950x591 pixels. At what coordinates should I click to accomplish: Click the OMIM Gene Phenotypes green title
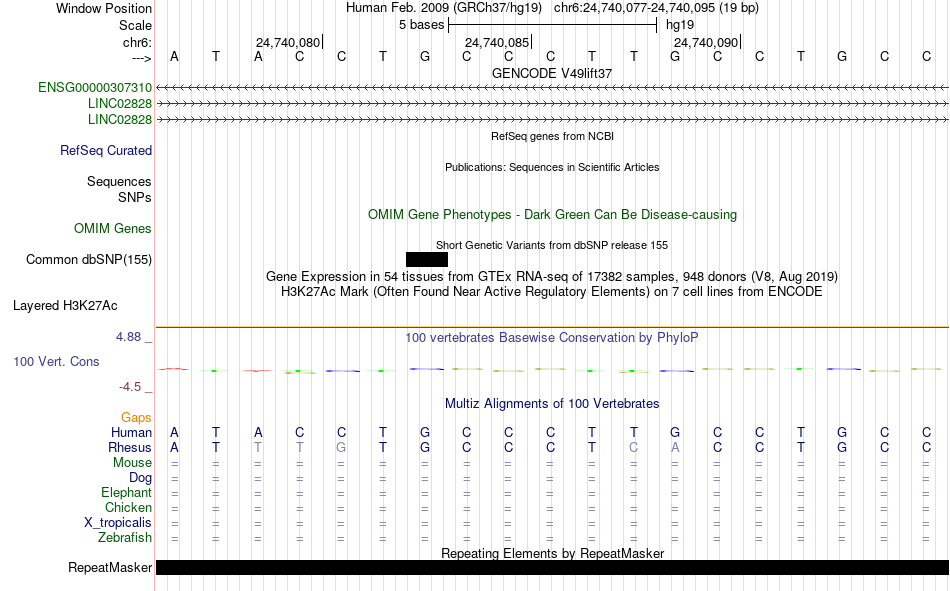(x=553, y=215)
